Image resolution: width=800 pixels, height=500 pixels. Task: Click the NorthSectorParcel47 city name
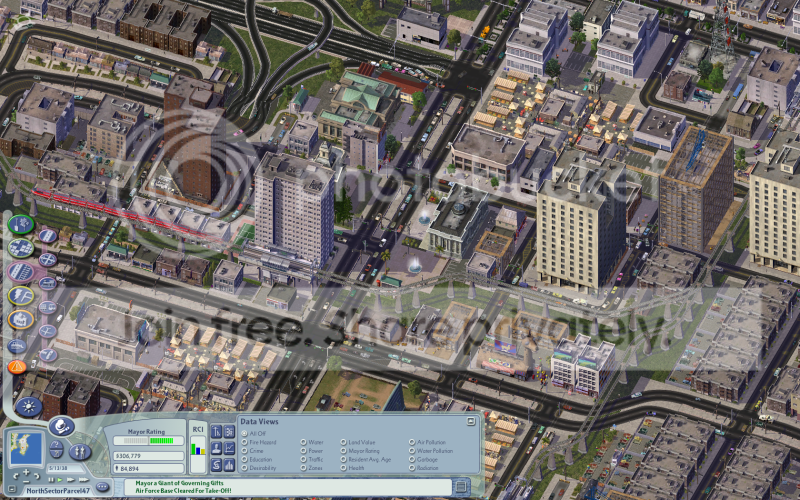click(58, 490)
